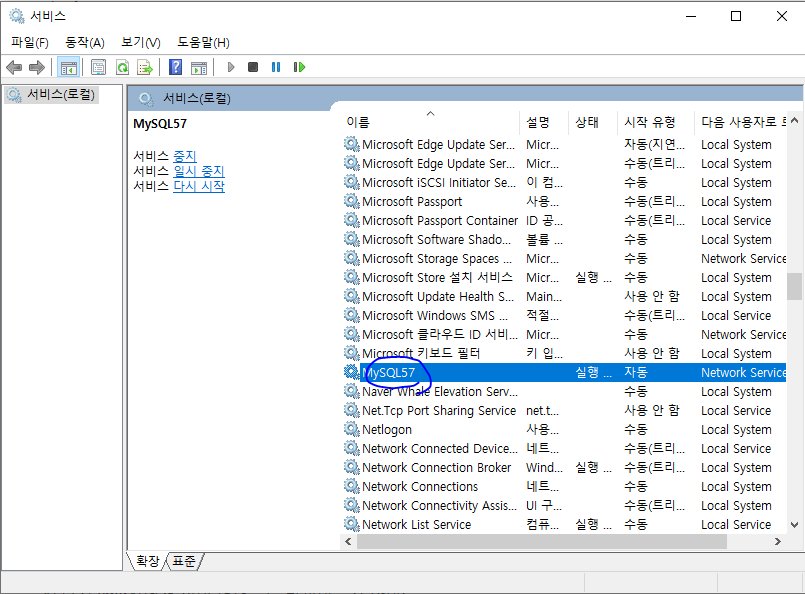The image size is (805, 594).
Task: Click horizontal scrollbar left arrow
Action: click(x=348, y=542)
